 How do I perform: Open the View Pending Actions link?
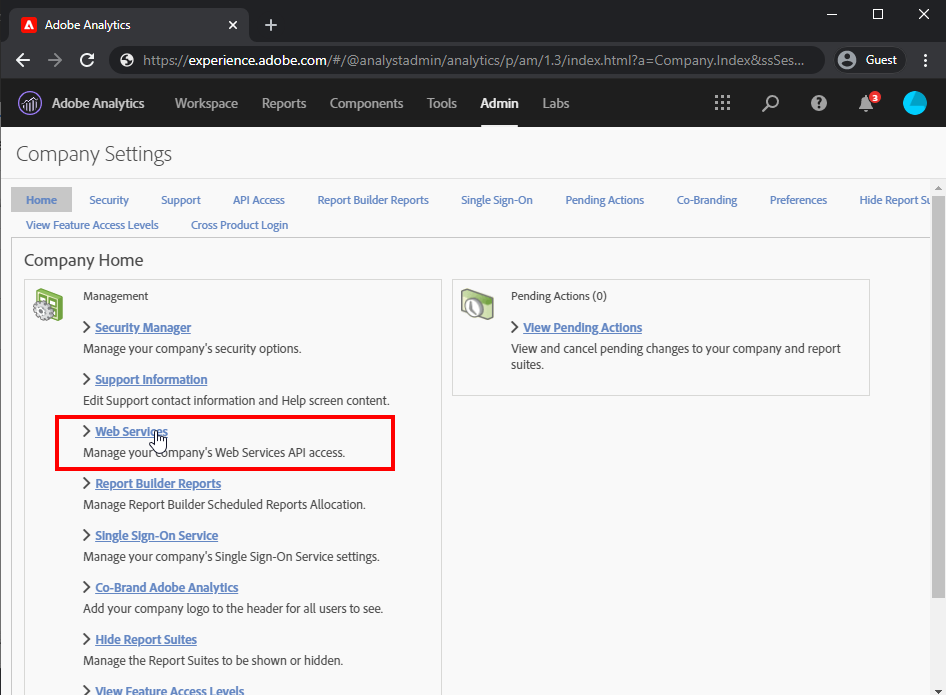click(583, 328)
